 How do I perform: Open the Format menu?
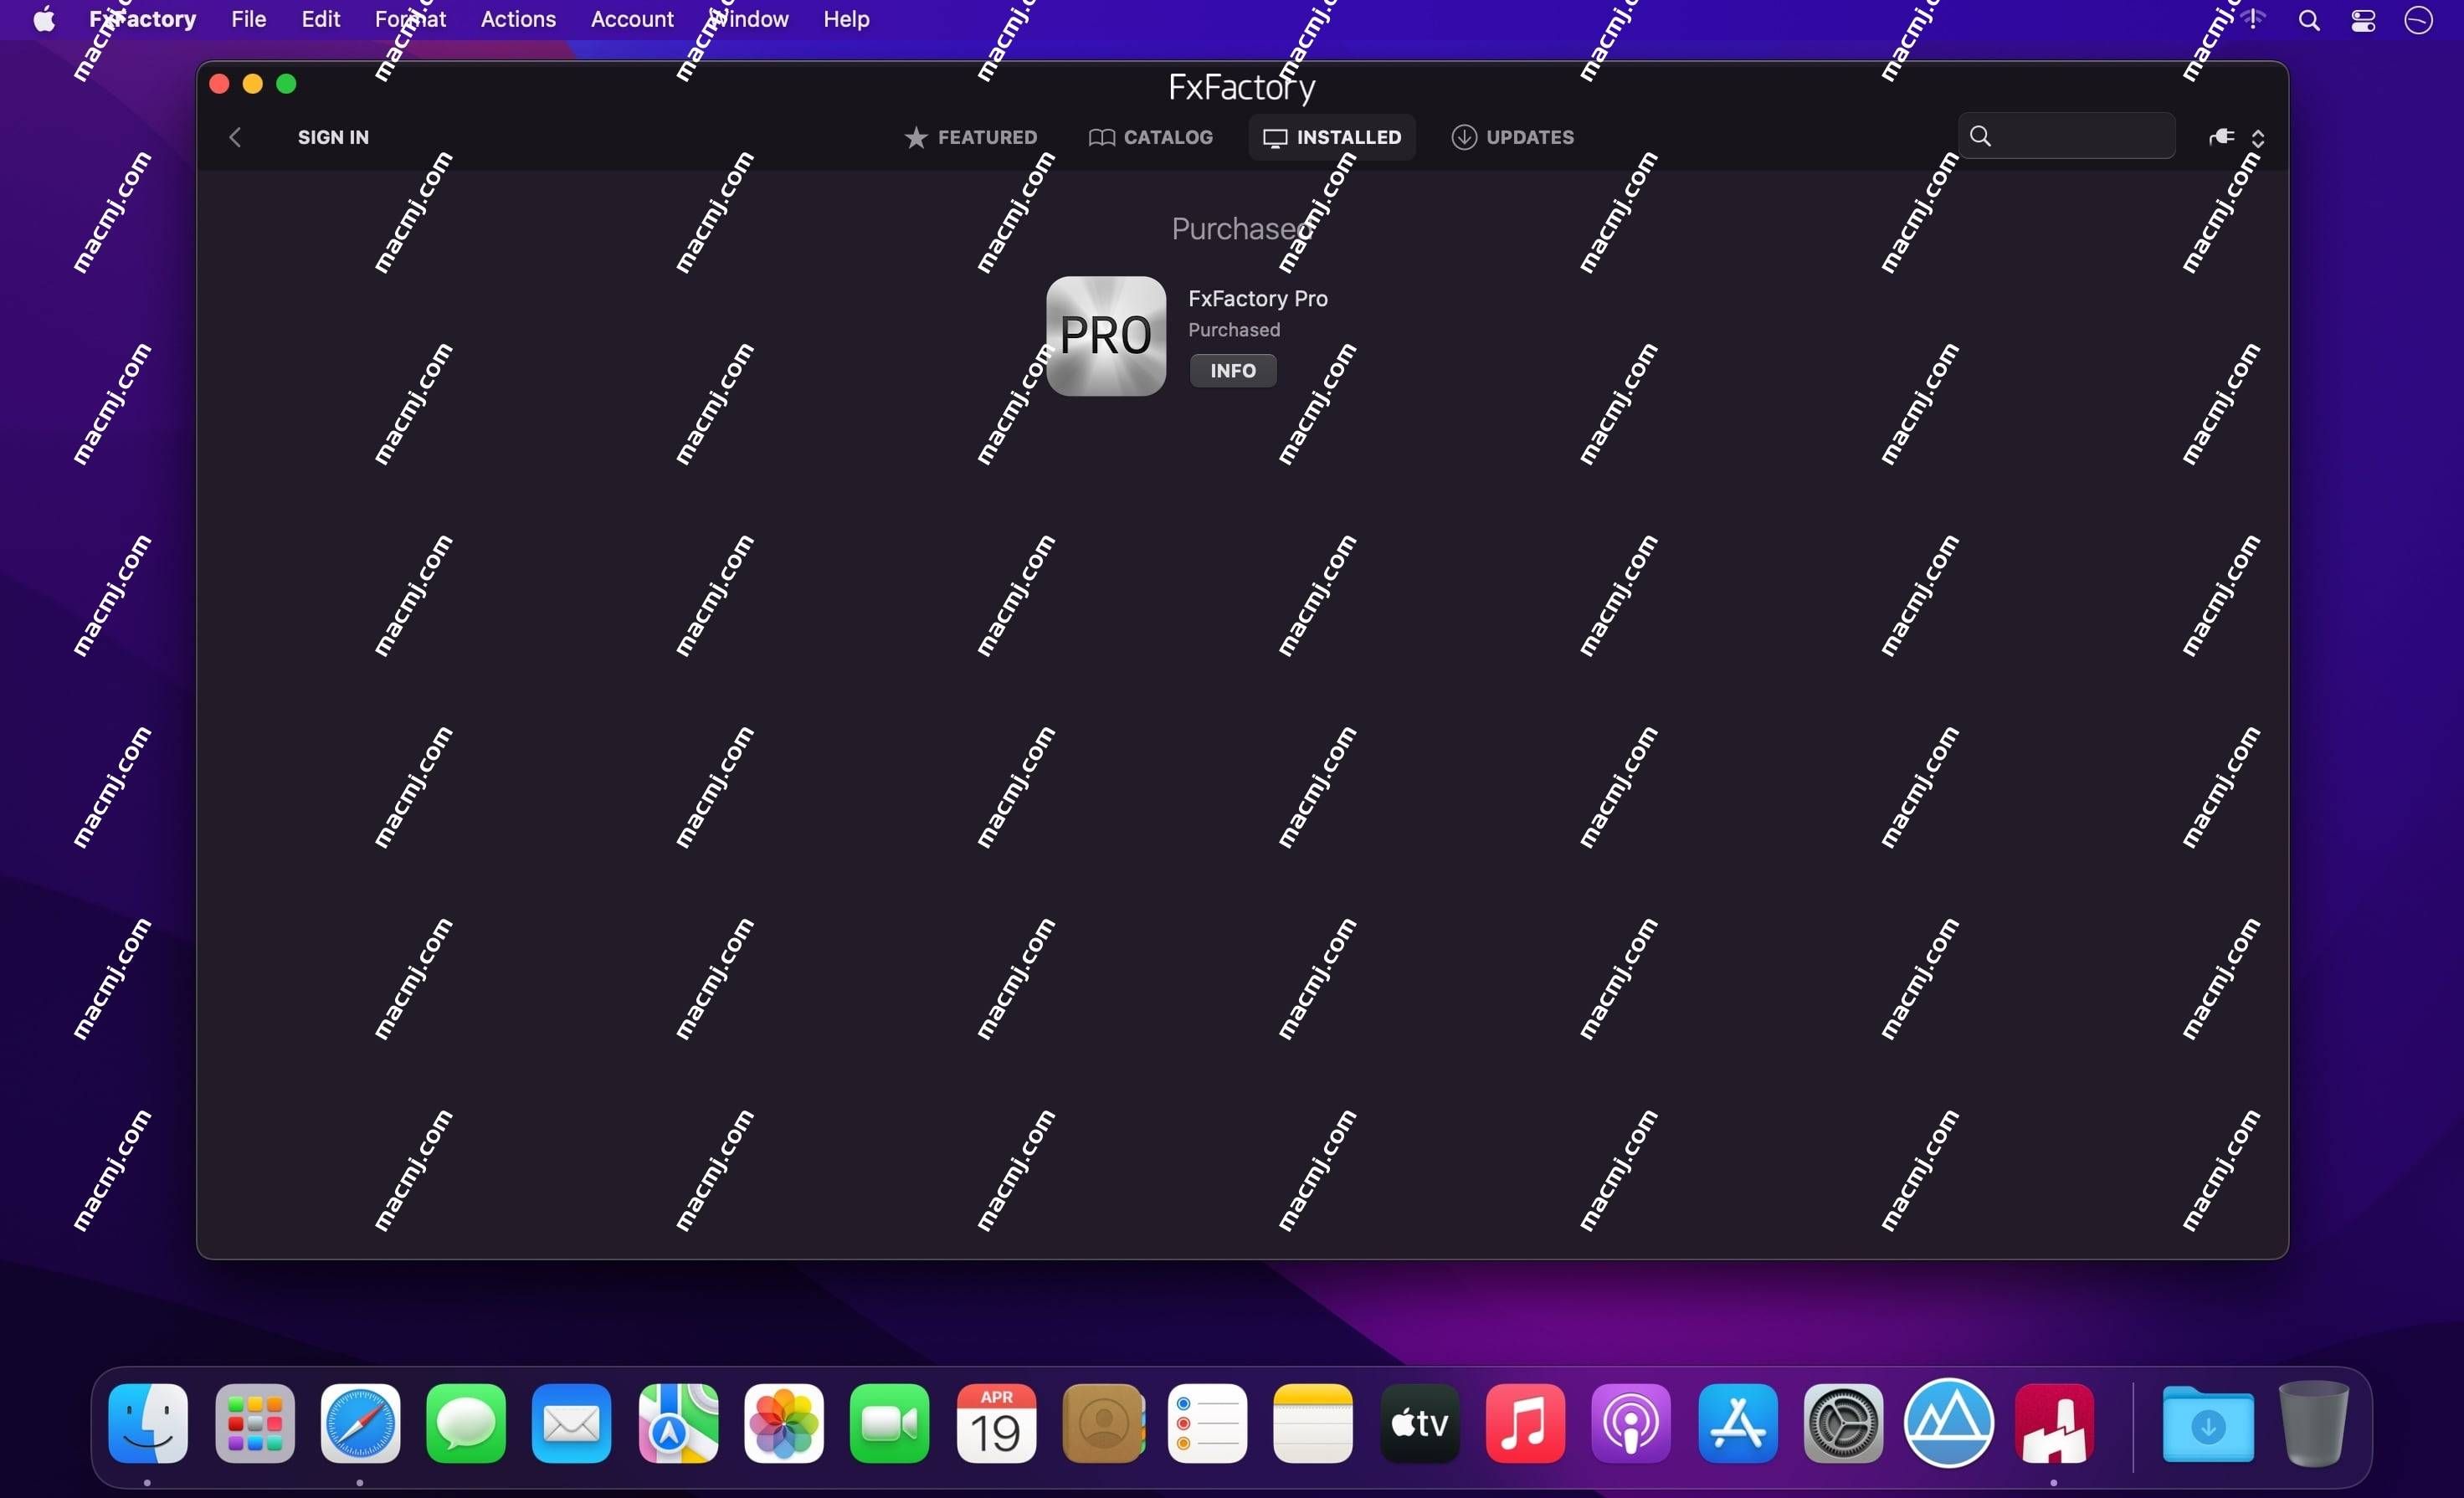coord(410,19)
